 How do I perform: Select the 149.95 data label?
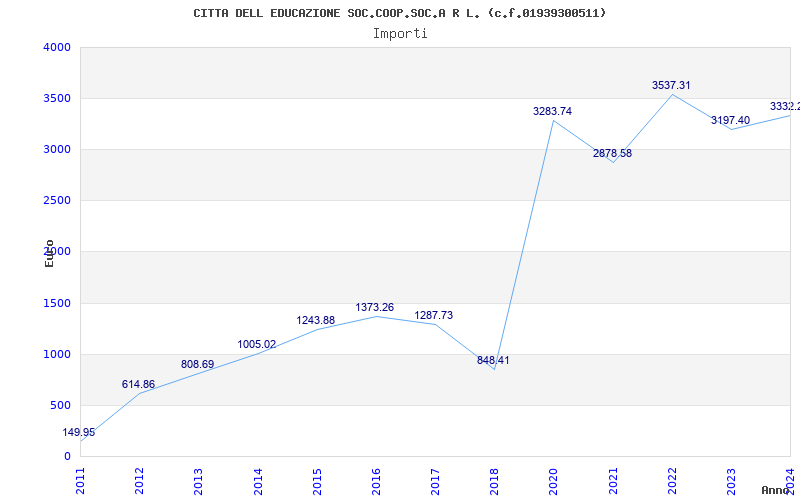tap(79, 433)
